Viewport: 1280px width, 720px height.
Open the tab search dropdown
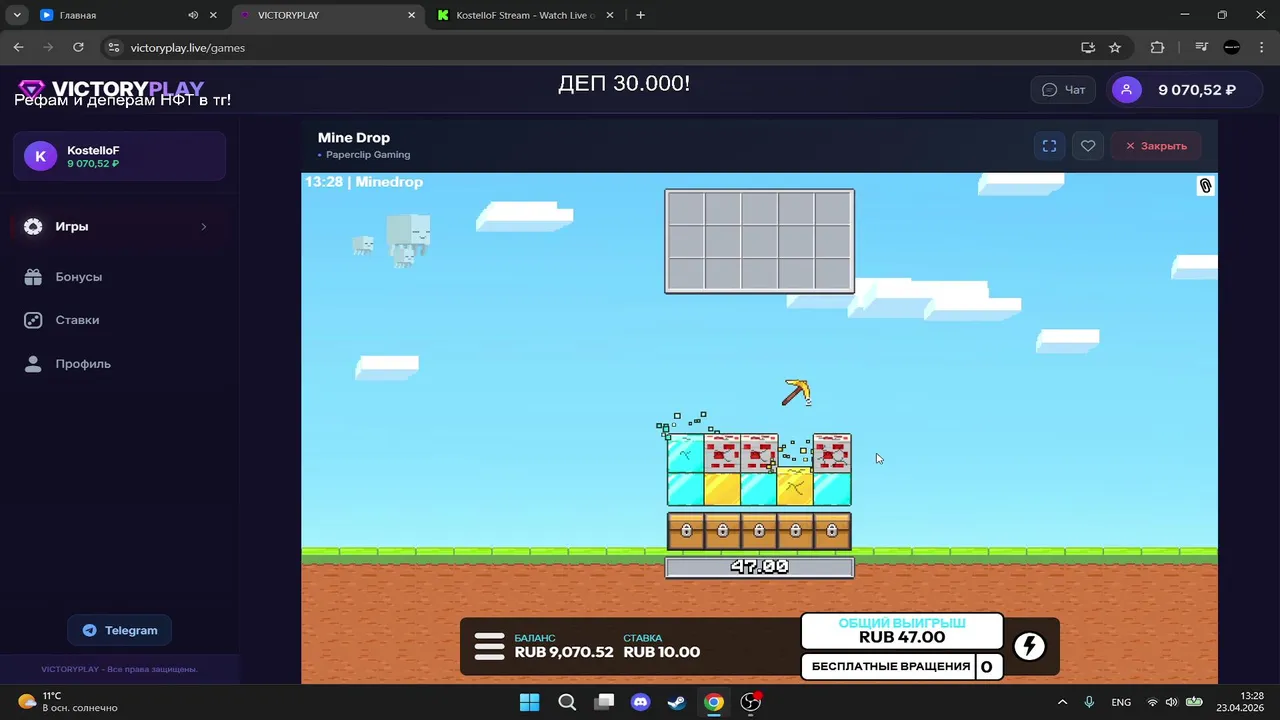pos(17,15)
